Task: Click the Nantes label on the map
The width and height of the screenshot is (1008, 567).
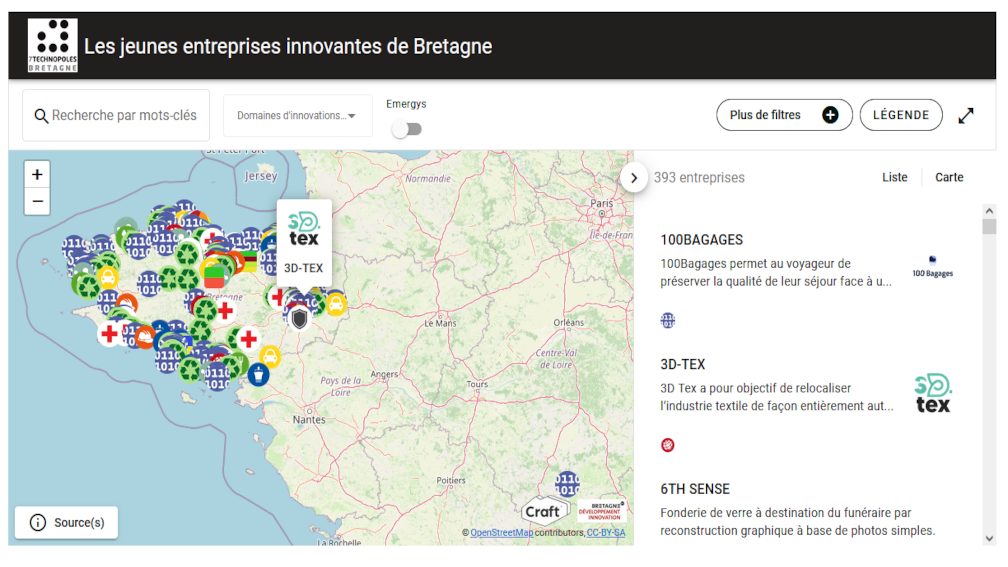Action: pos(309,420)
